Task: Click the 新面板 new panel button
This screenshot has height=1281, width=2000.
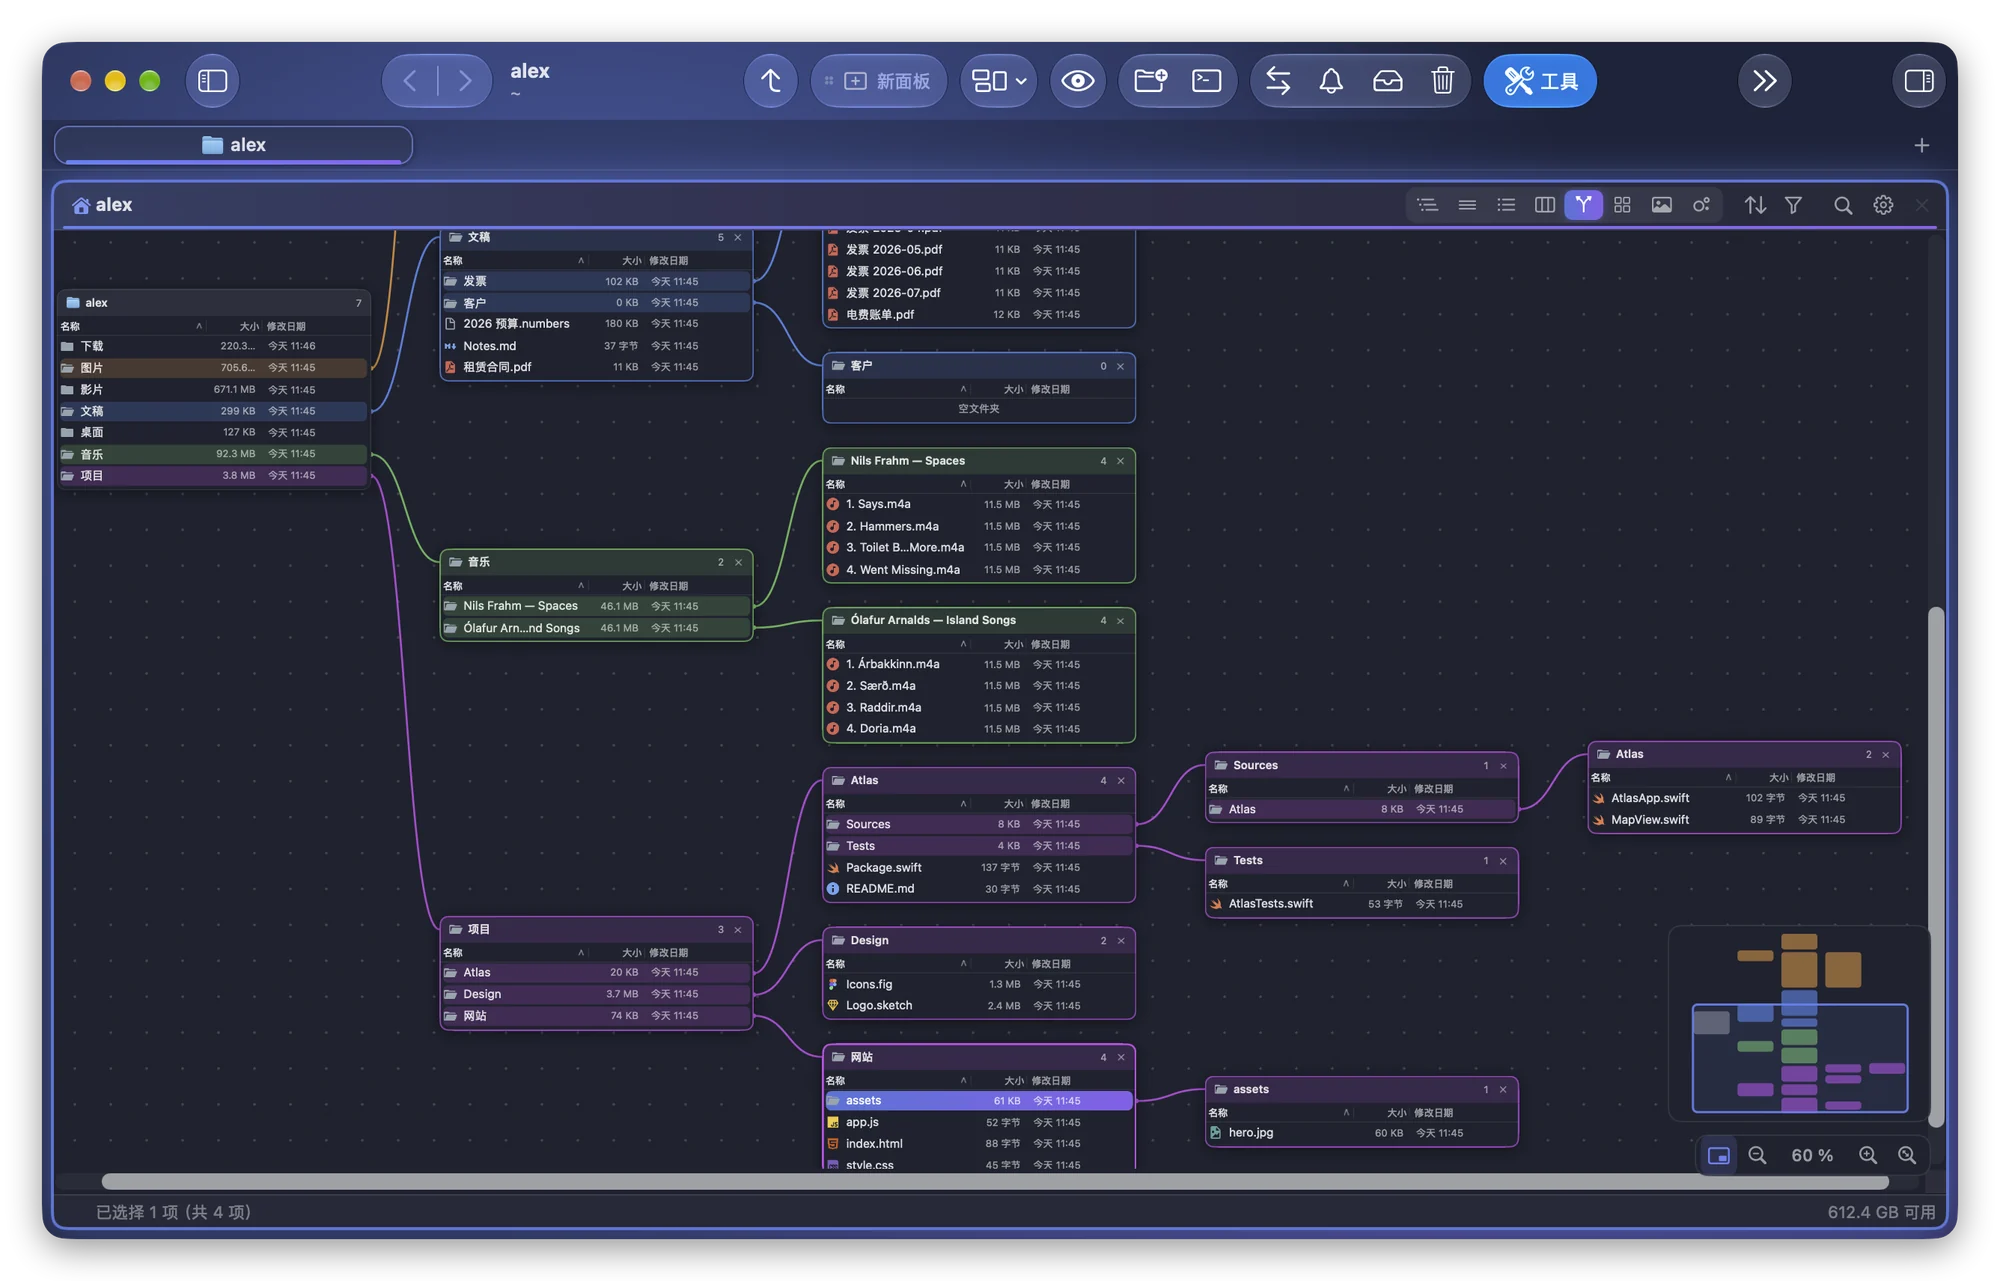Action: (879, 81)
